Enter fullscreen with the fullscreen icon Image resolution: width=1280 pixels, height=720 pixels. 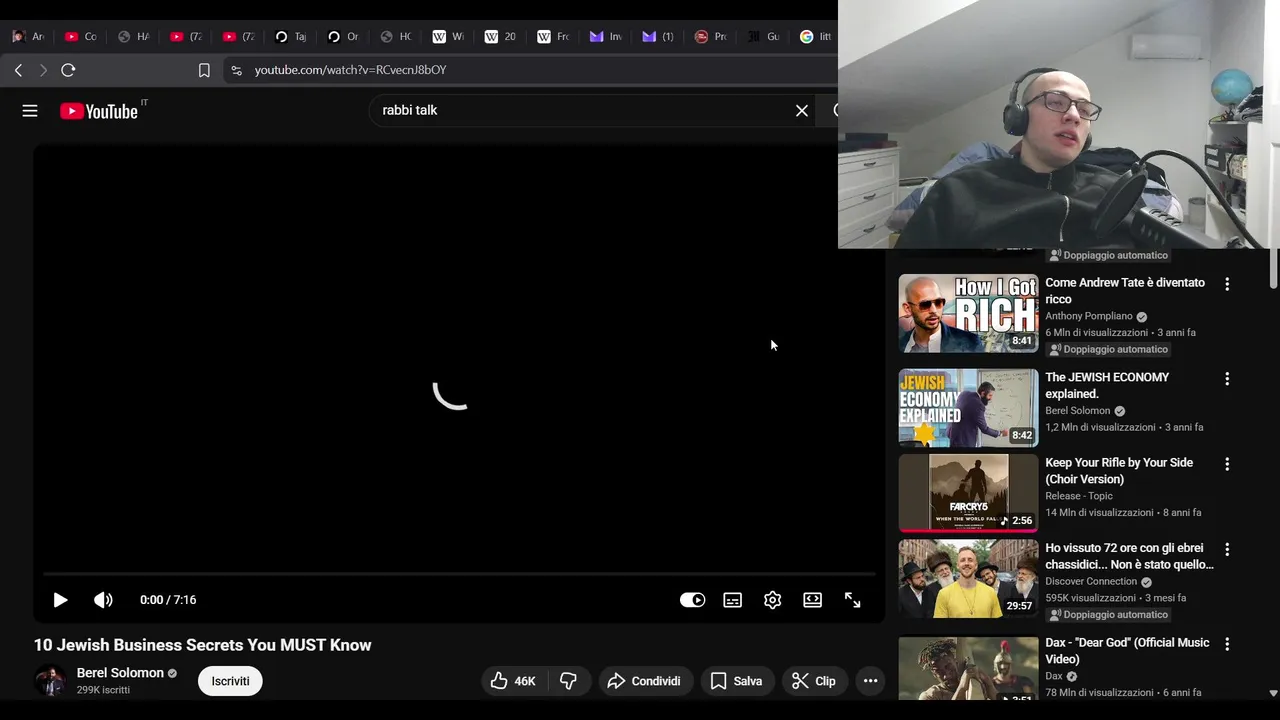point(852,600)
